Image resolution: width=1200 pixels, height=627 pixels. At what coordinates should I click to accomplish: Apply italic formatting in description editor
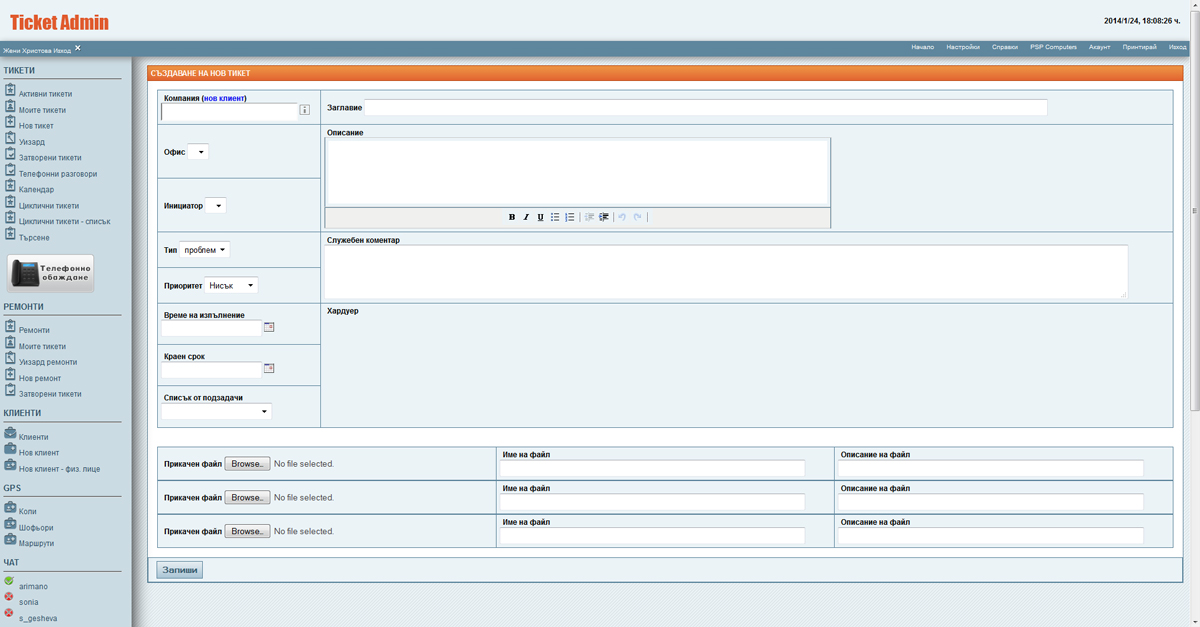pyautogui.click(x=526, y=217)
